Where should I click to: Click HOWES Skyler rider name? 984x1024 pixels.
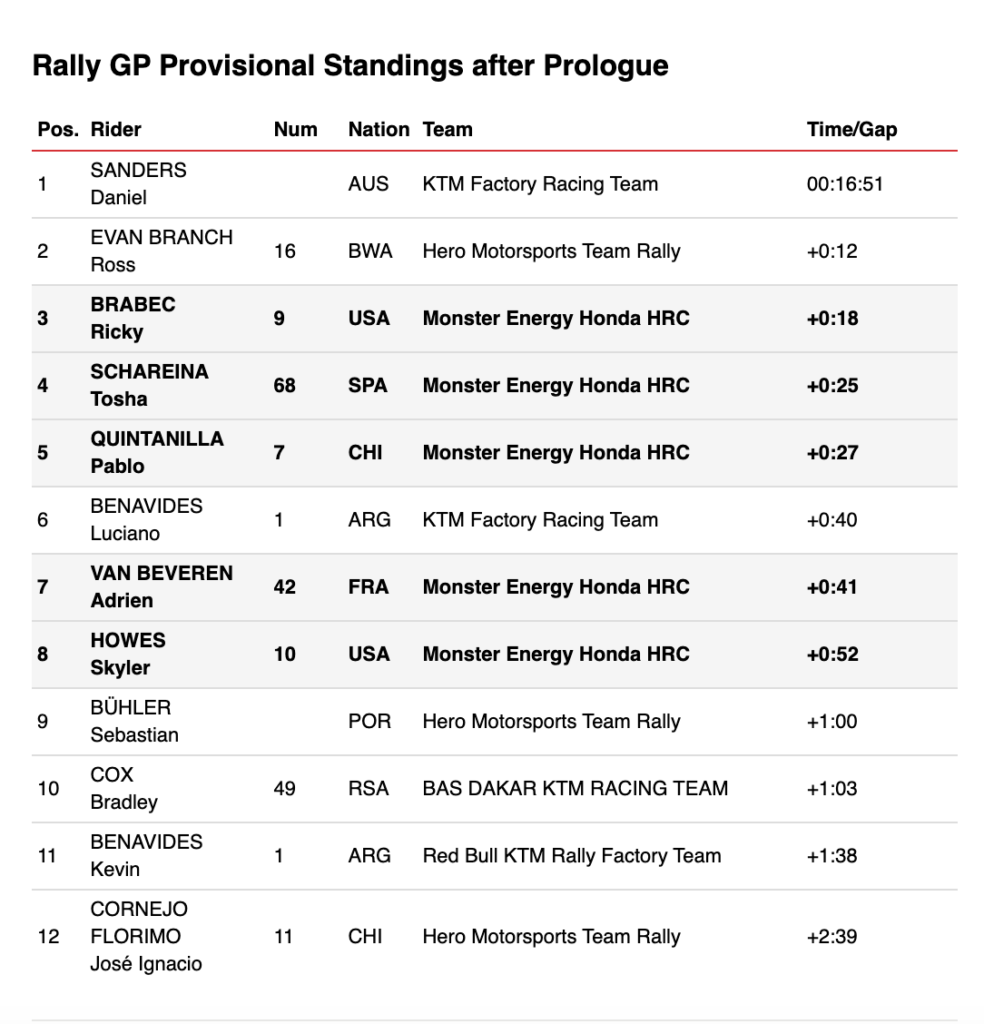click(x=128, y=654)
